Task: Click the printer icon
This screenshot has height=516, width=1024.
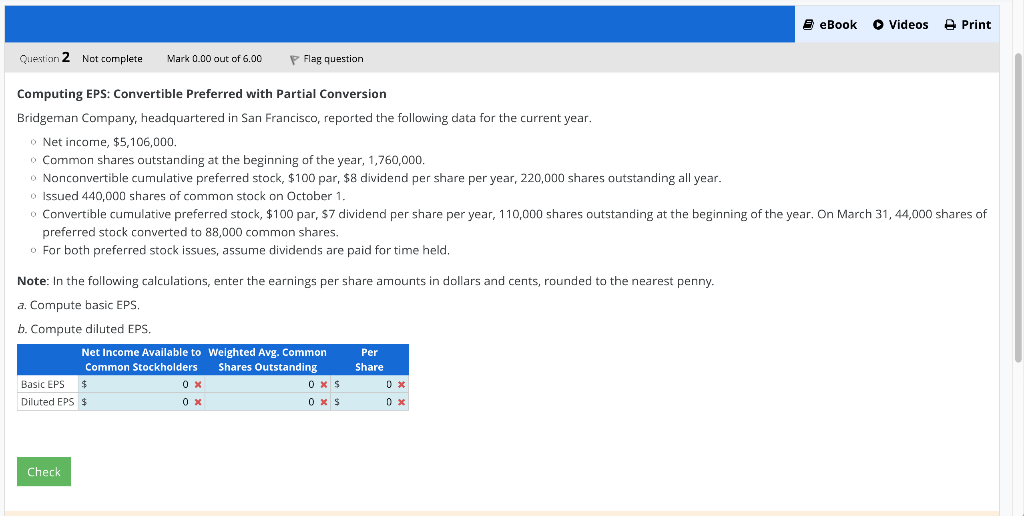Action: point(950,25)
